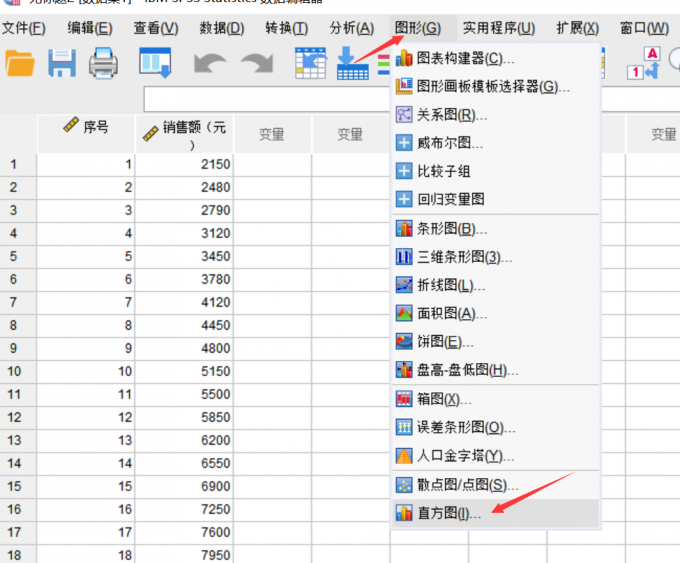Select row header 18
Viewport: 680px width, 563px height.
[x=18, y=554]
